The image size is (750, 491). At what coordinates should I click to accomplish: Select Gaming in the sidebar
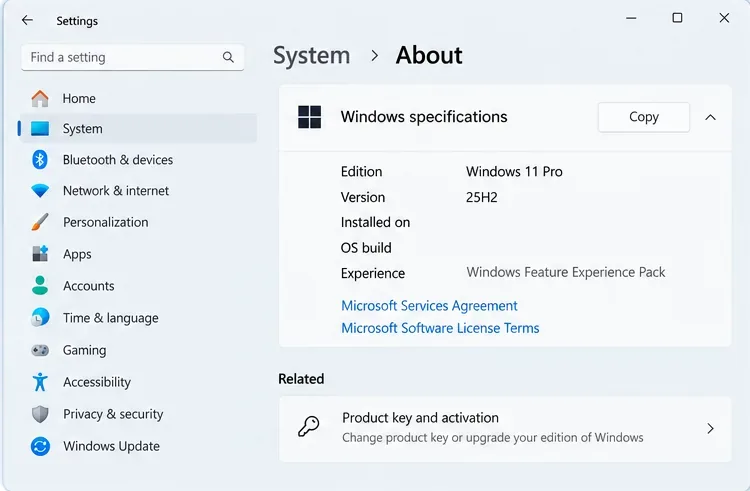[139, 350]
